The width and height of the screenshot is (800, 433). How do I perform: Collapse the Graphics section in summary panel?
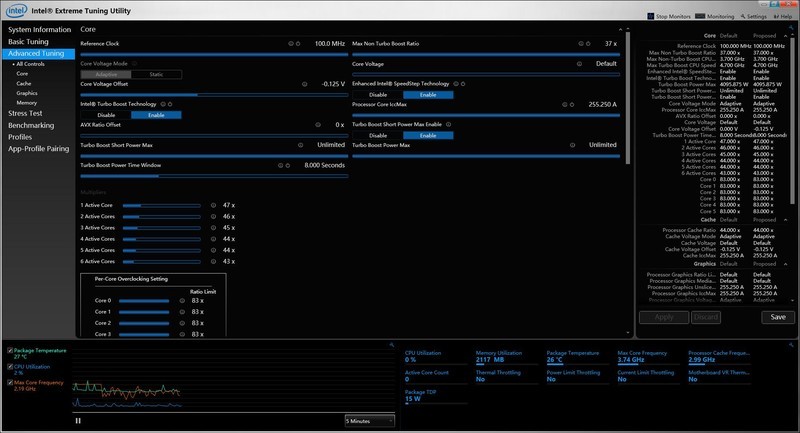(x=785, y=264)
